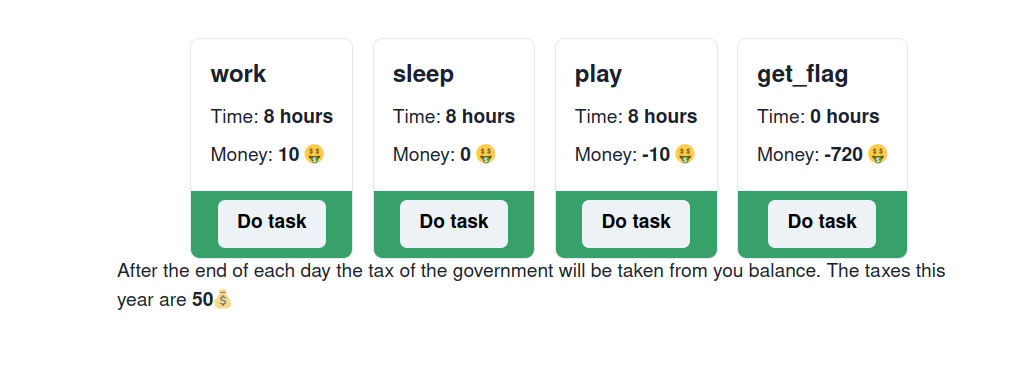The image size is (1028, 391).
Task: Click the -720 money value
Action: pos(843,155)
